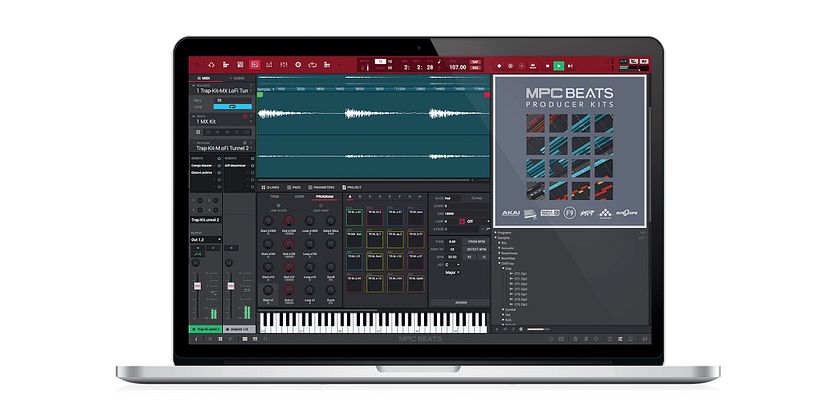
Task: Select CT1 Clp1 sample in browser
Action: coord(521,274)
